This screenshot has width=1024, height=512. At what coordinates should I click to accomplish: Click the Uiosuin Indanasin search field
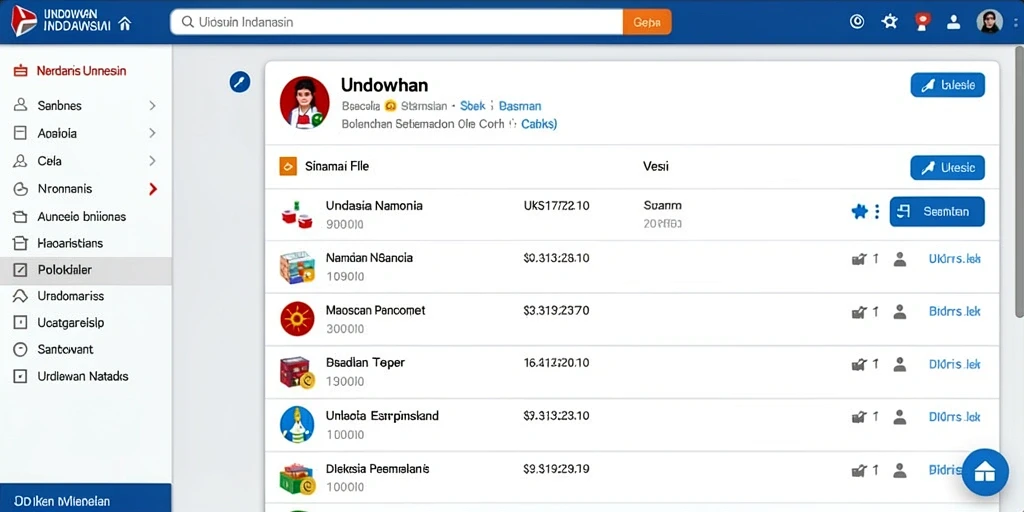(x=396, y=22)
